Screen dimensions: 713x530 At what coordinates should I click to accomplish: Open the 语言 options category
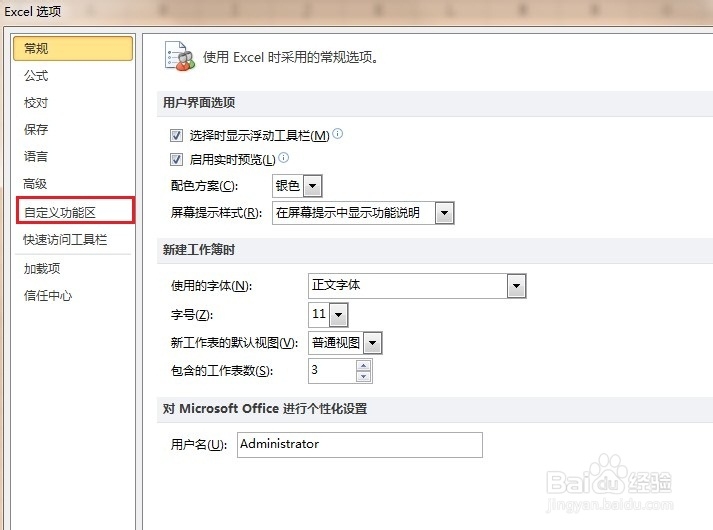click(x=36, y=157)
